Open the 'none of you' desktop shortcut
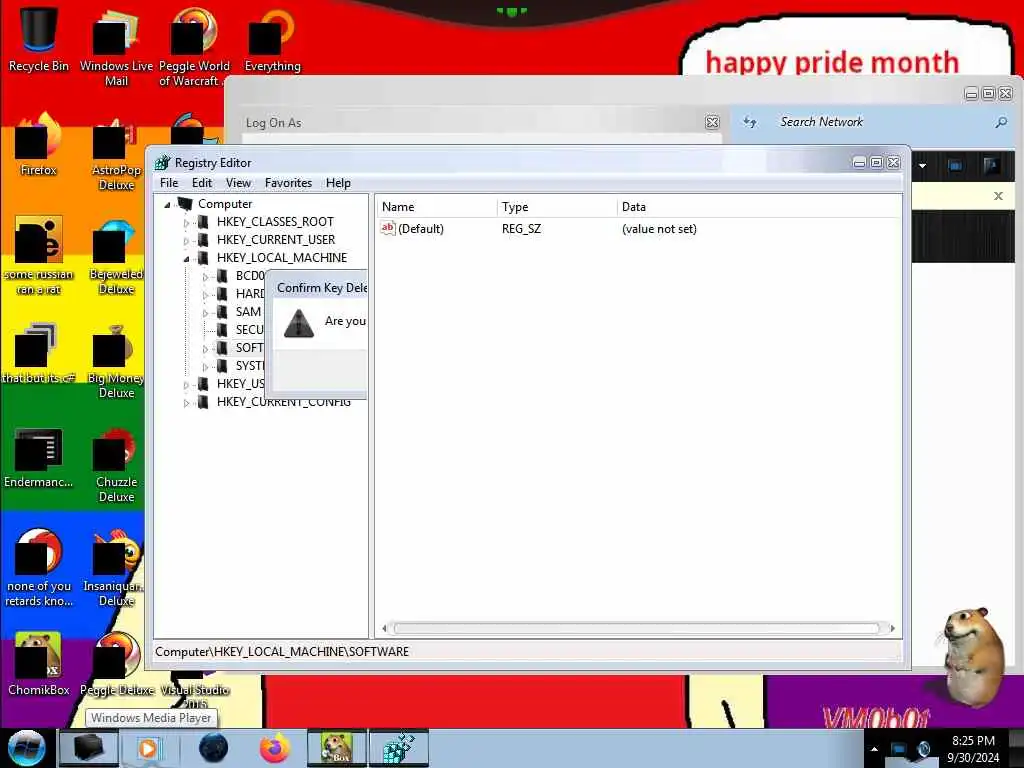 click(x=38, y=568)
